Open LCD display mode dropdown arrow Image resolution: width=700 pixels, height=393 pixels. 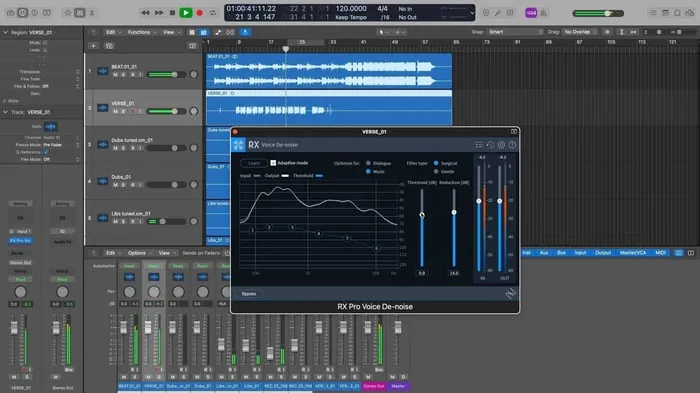click(472, 13)
